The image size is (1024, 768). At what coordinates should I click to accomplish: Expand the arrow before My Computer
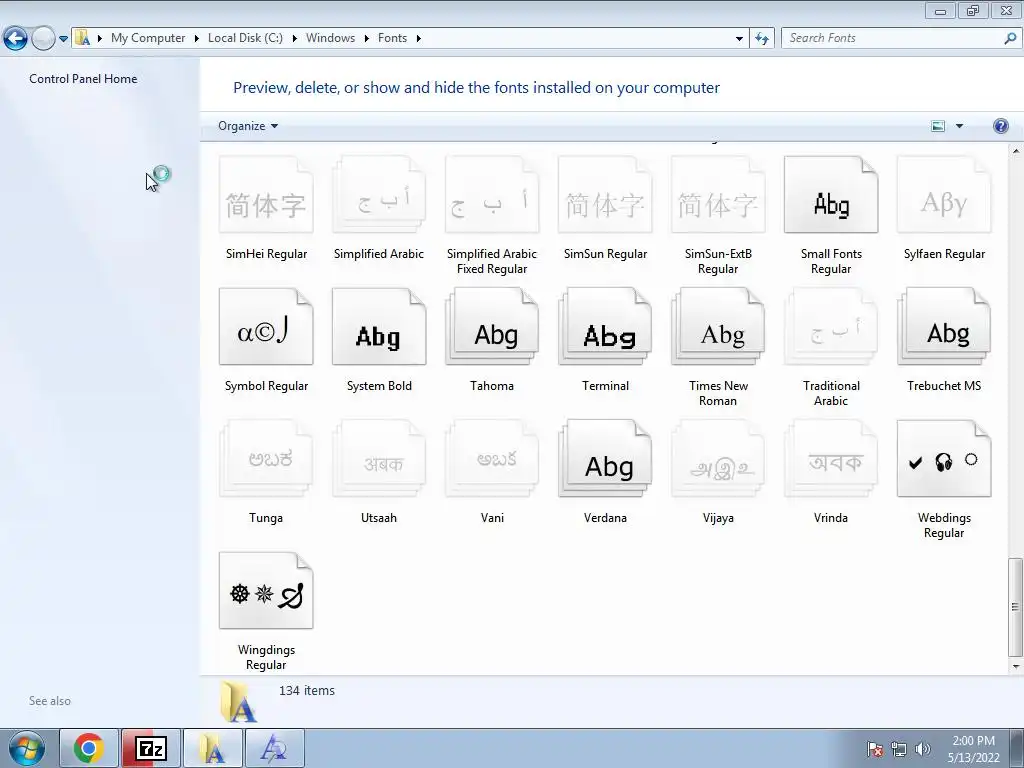coord(99,39)
